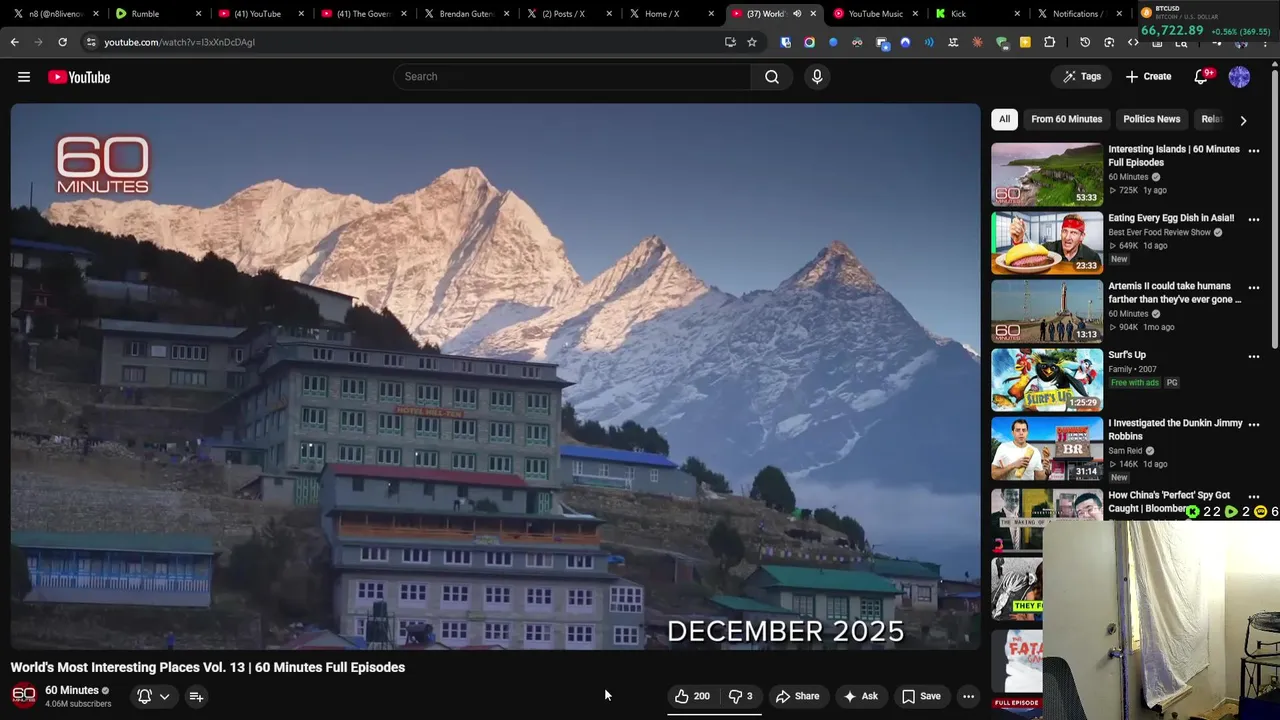The image size is (1280, 720).
Task: Click the add-to-queue icon beside channel
Action: (x=196, y=696)
